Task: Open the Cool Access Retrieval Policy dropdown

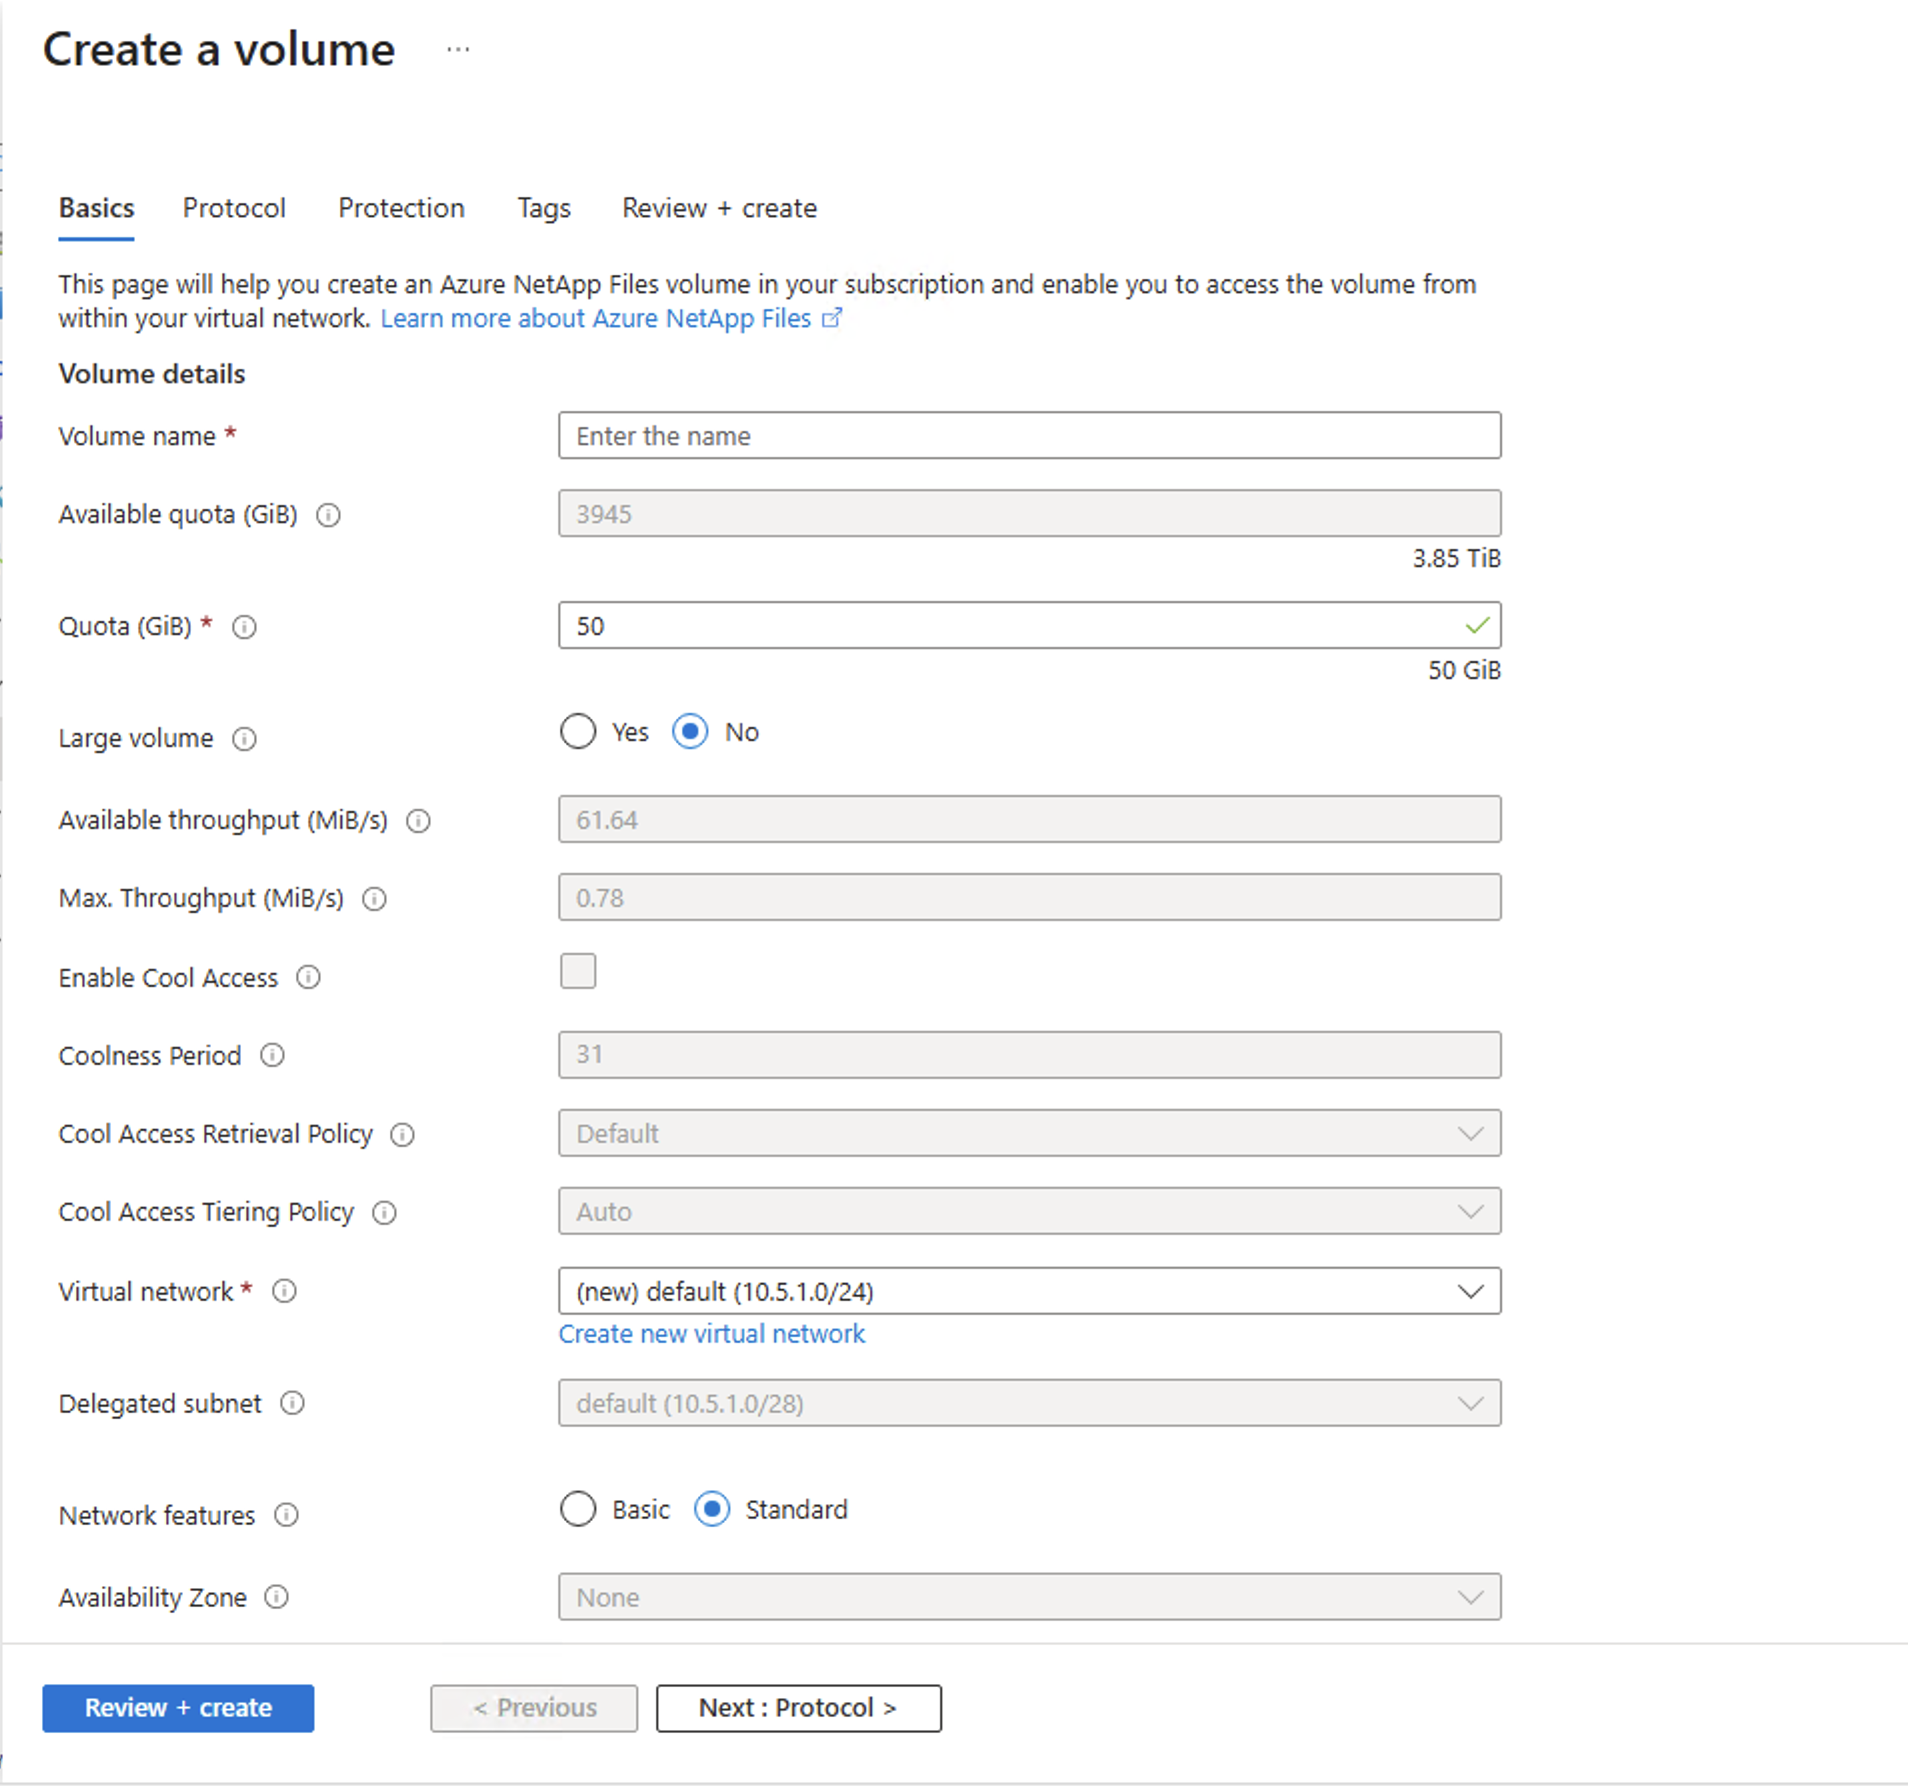Action: click(1029, 1133)
